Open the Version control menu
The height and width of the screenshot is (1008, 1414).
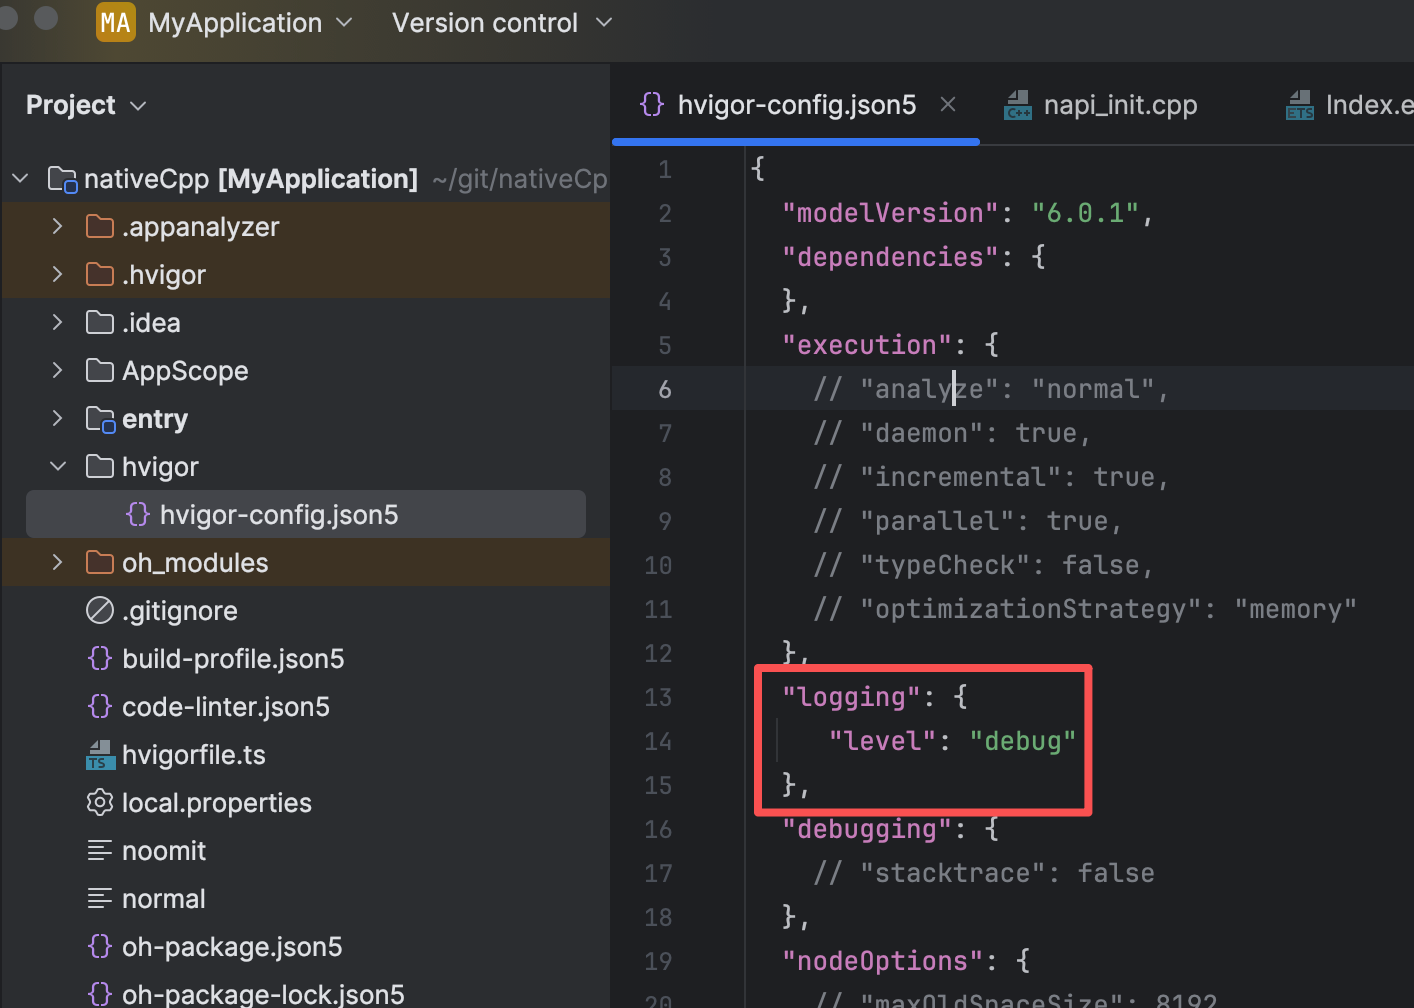500,23
